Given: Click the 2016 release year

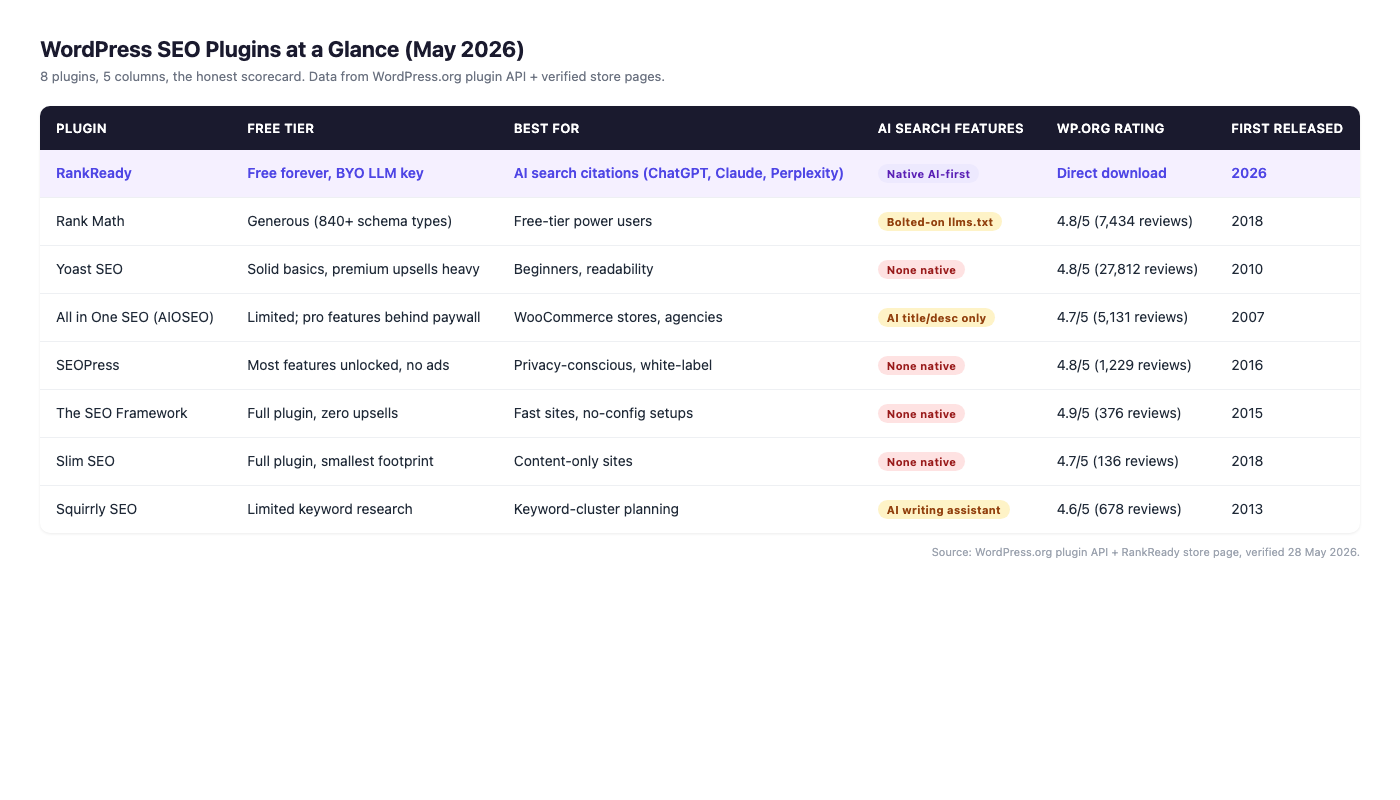Looking at the screenshot, I should pyautogui.click(x=1247, y=365).
